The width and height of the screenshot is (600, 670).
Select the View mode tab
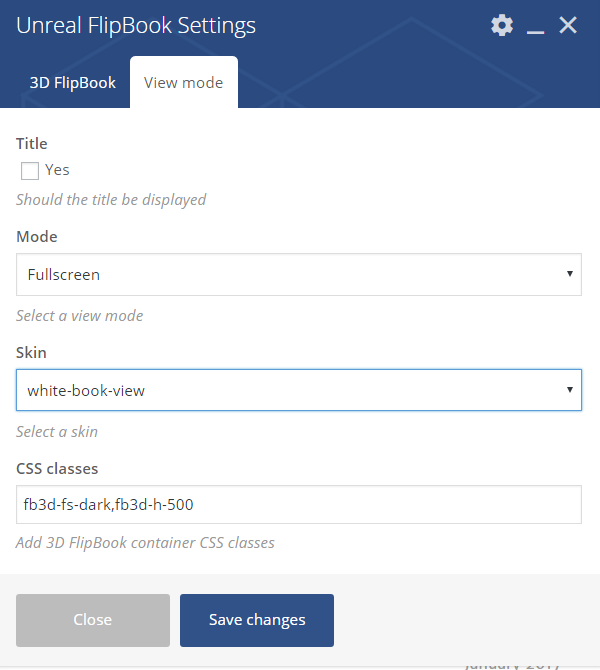(x=184, y=82)
